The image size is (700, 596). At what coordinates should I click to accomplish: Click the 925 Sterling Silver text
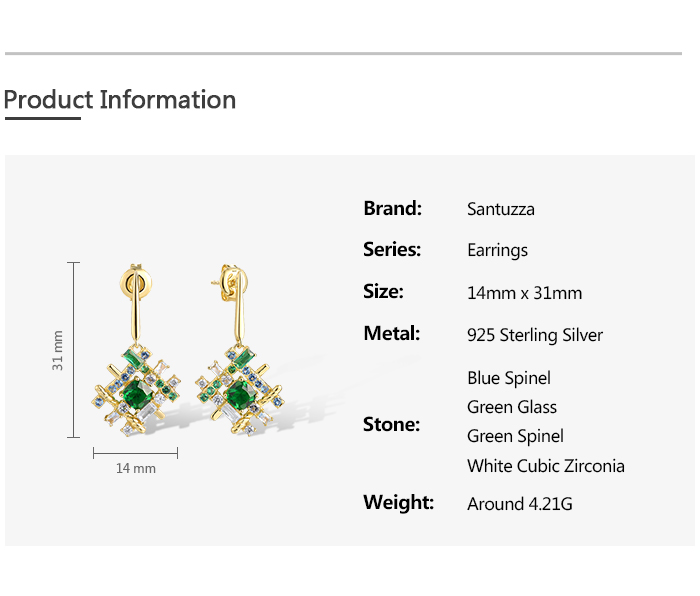pos(535,335)
